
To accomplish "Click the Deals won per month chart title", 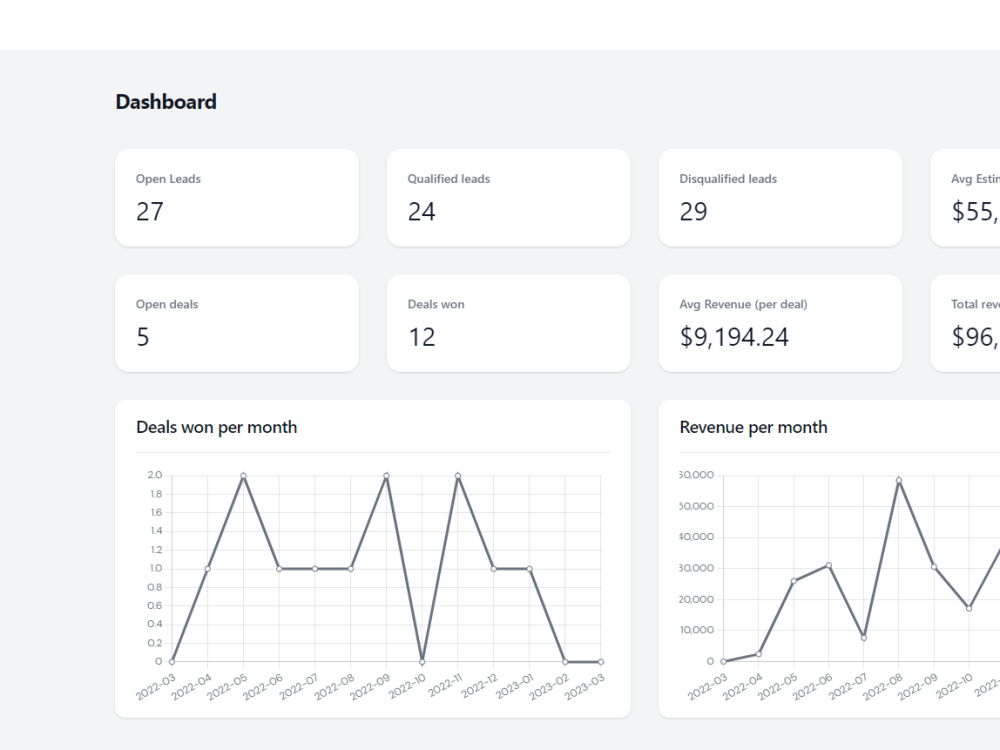I will pos(217,427).
